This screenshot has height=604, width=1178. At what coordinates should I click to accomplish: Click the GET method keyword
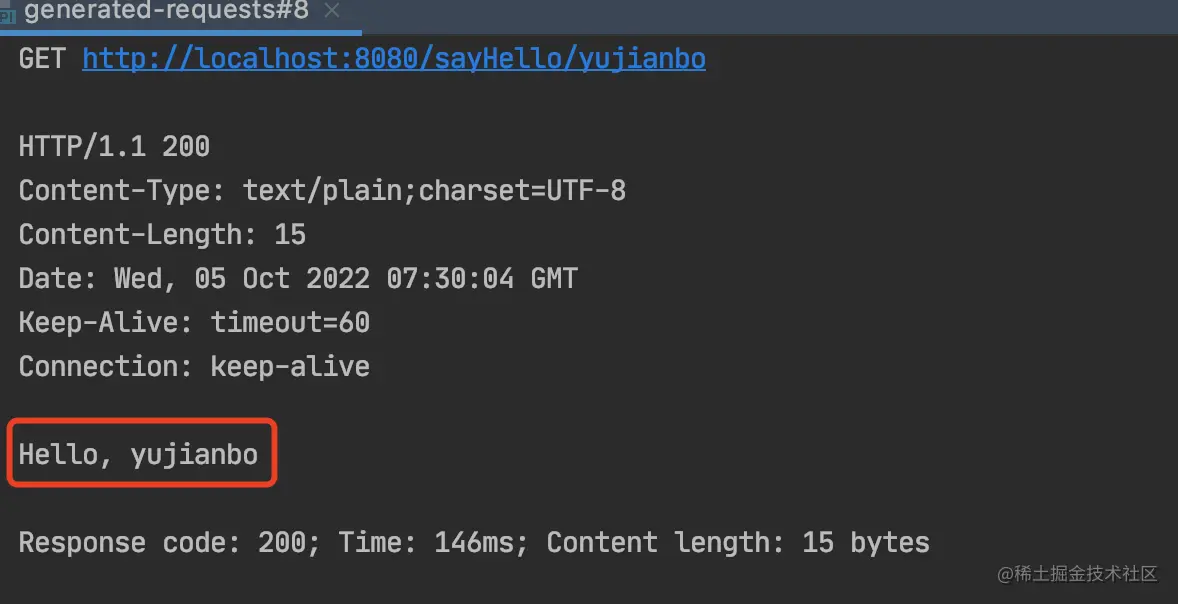42,59
